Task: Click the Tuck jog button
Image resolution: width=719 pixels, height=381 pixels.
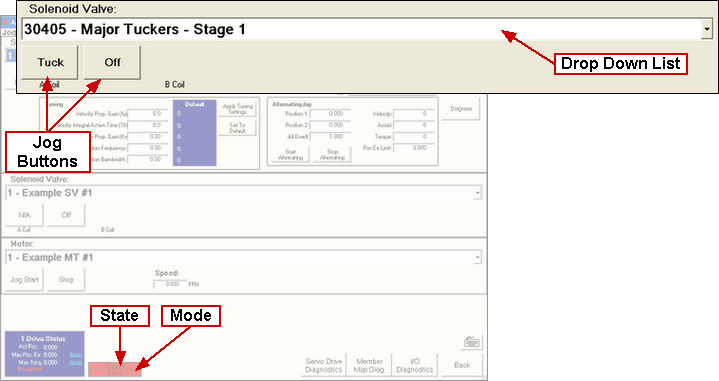Action: [x=50, y=62]
